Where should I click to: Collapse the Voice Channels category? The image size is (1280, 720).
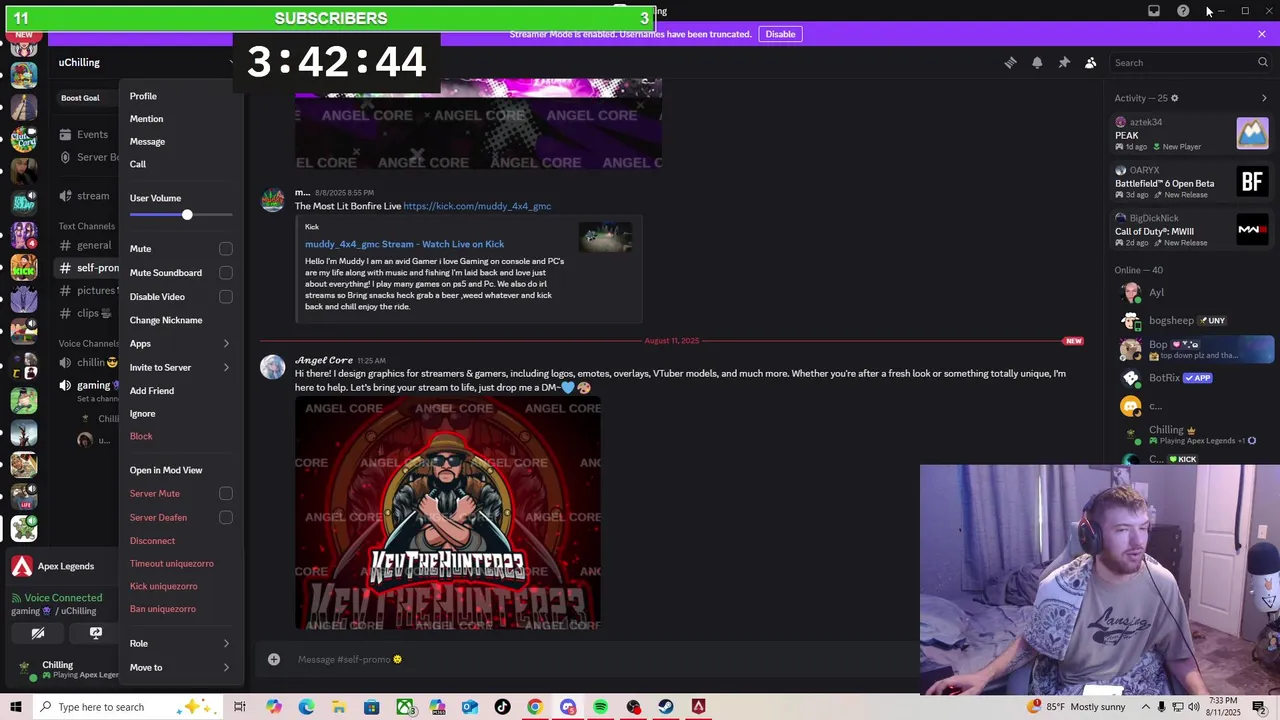pyautogui.click(x=88, y=343)
